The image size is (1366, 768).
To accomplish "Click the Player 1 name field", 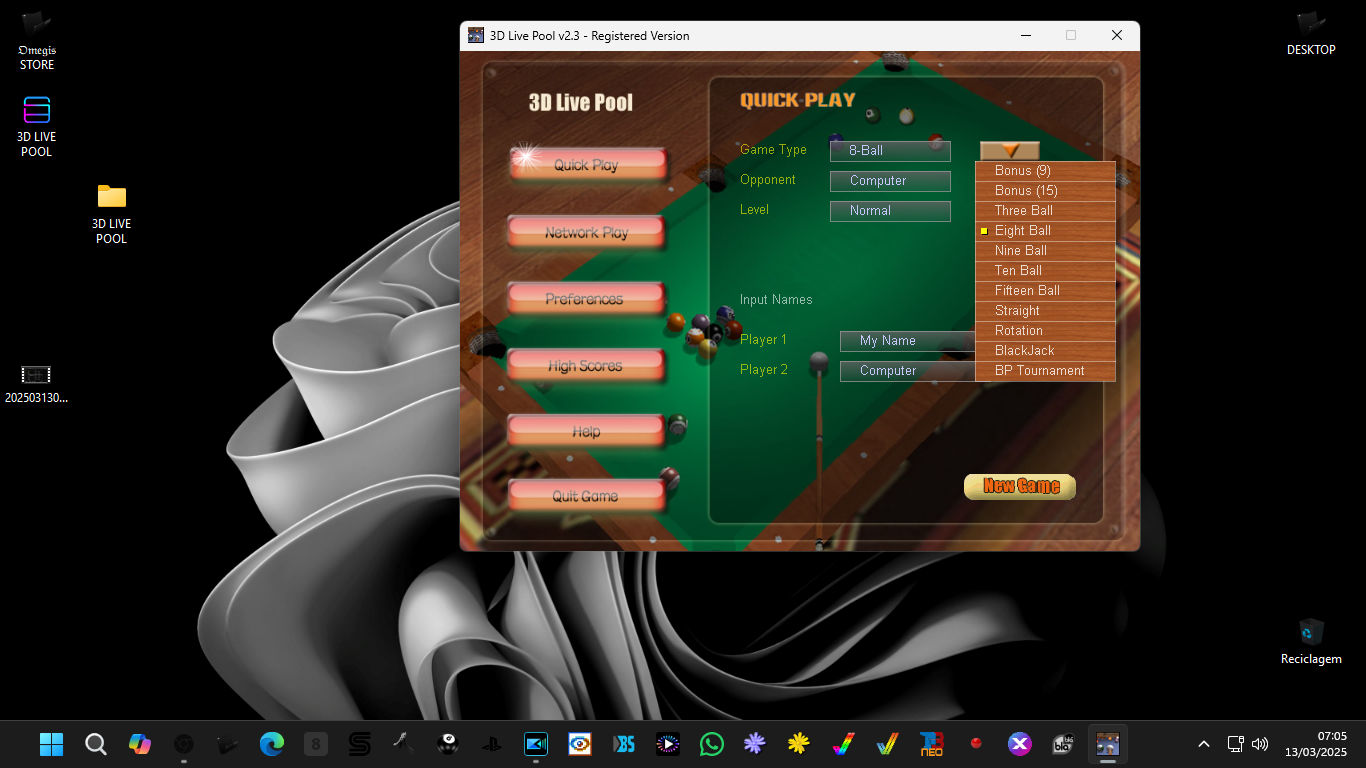I will point(907,341).
